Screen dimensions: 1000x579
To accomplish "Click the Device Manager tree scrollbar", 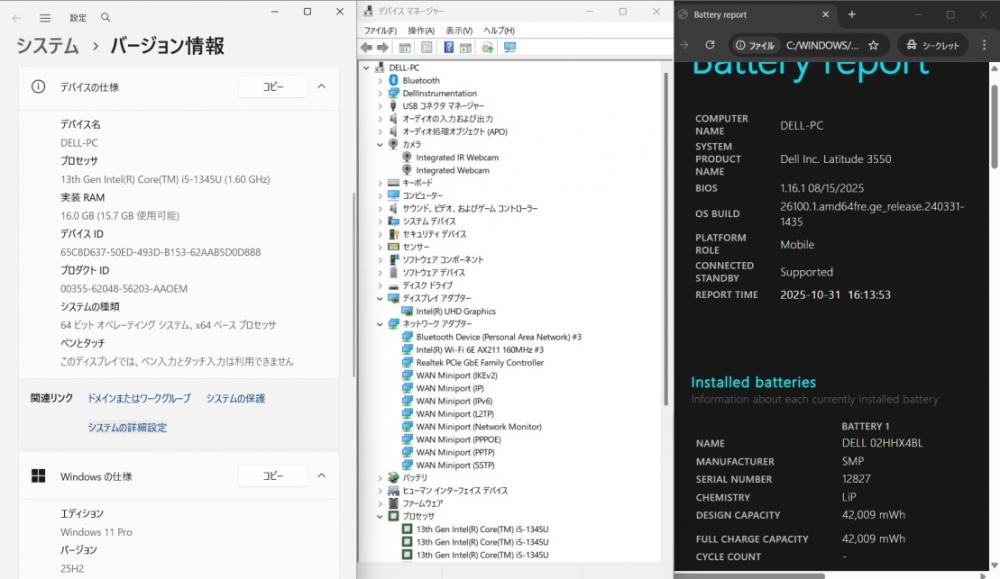I will coord(666,239).
